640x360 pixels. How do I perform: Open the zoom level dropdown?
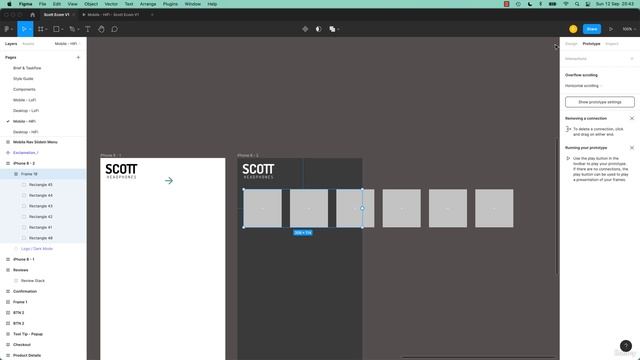(629, 29)
